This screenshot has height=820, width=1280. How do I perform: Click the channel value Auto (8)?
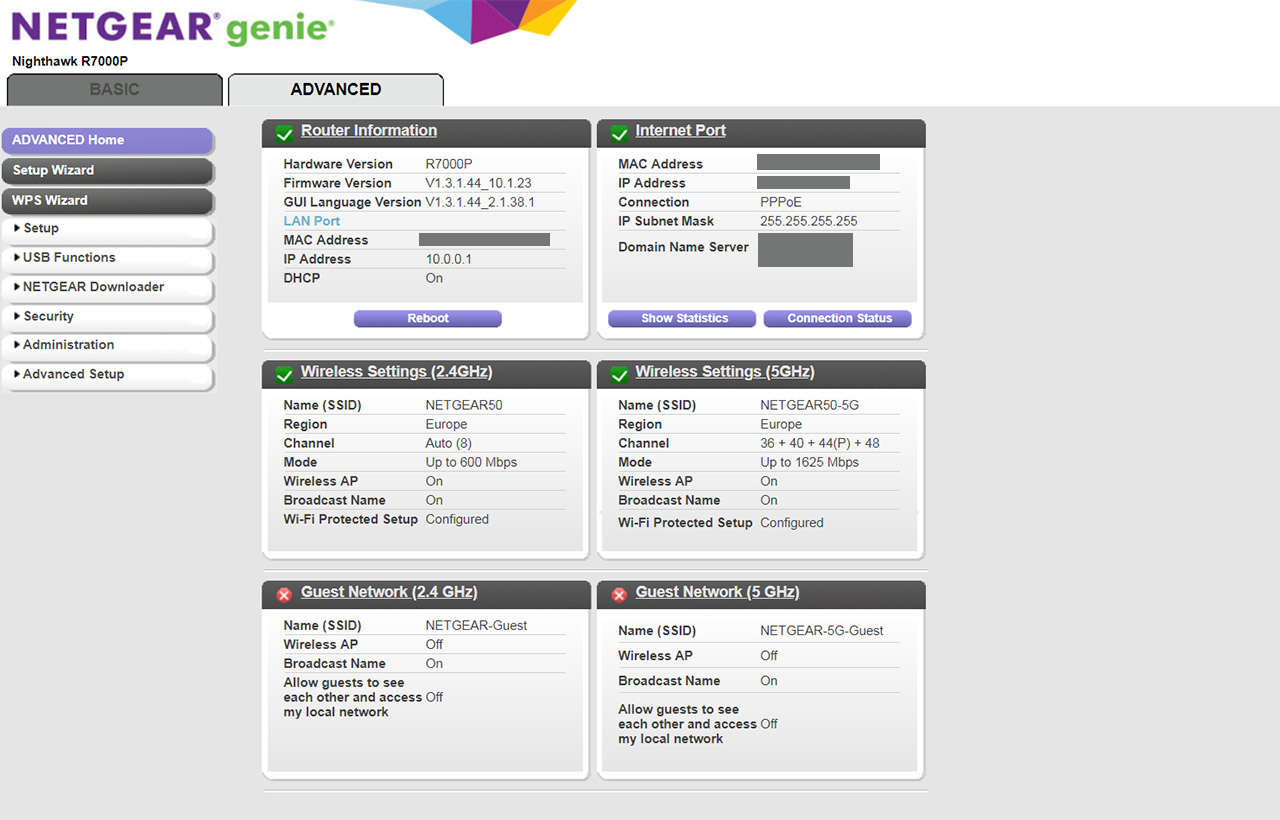449,444
